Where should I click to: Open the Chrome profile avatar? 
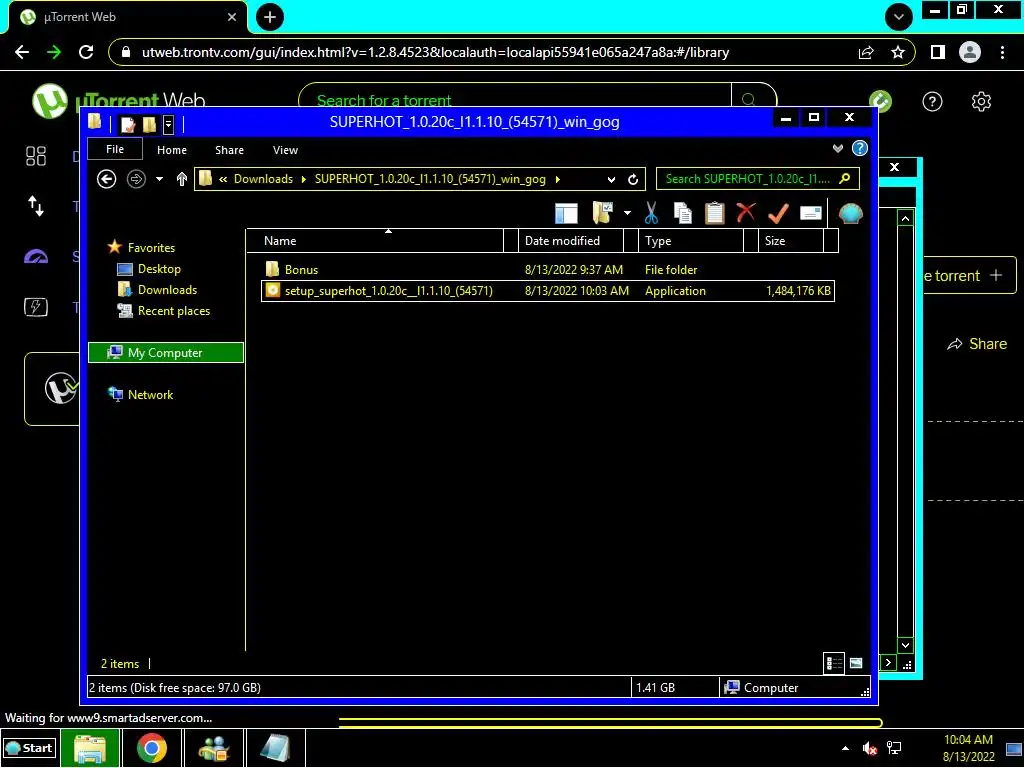970,52
